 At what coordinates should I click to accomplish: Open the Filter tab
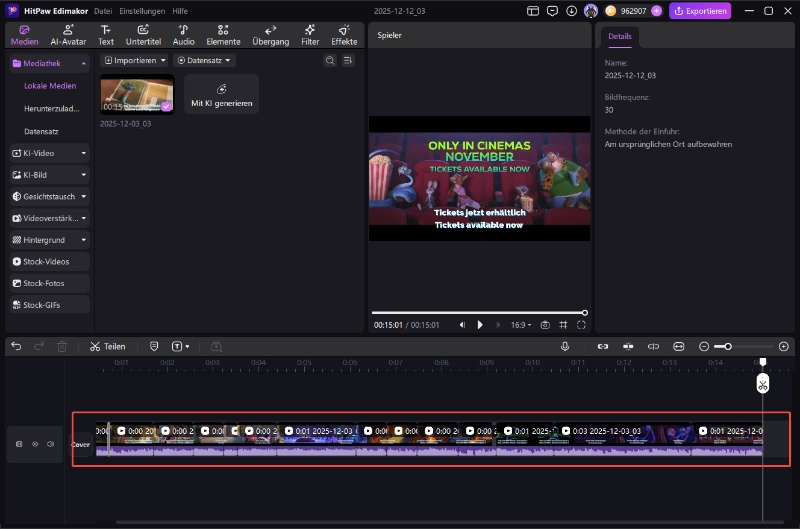click(310, 35)
